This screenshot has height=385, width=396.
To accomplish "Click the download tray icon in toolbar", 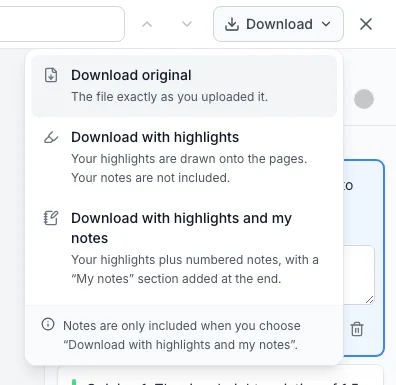I will [232, 24].
